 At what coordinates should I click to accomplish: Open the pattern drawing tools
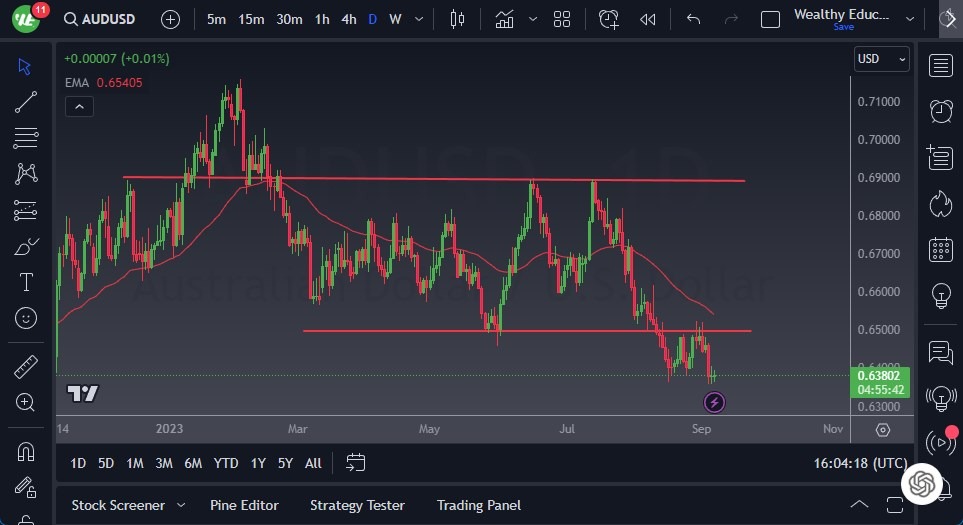pos(25,174)
